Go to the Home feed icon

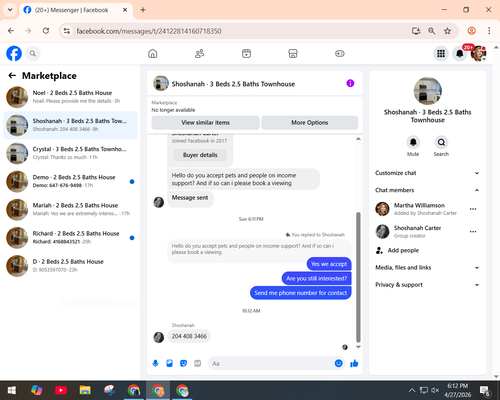(153, 53)
